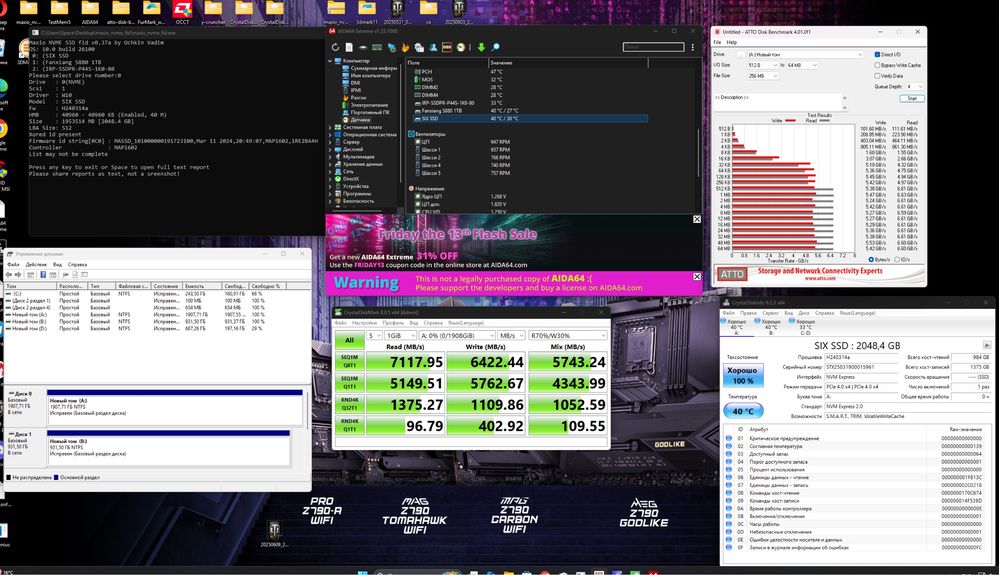
Task: Click the Start button in ATTO
Action: point(912,99)
